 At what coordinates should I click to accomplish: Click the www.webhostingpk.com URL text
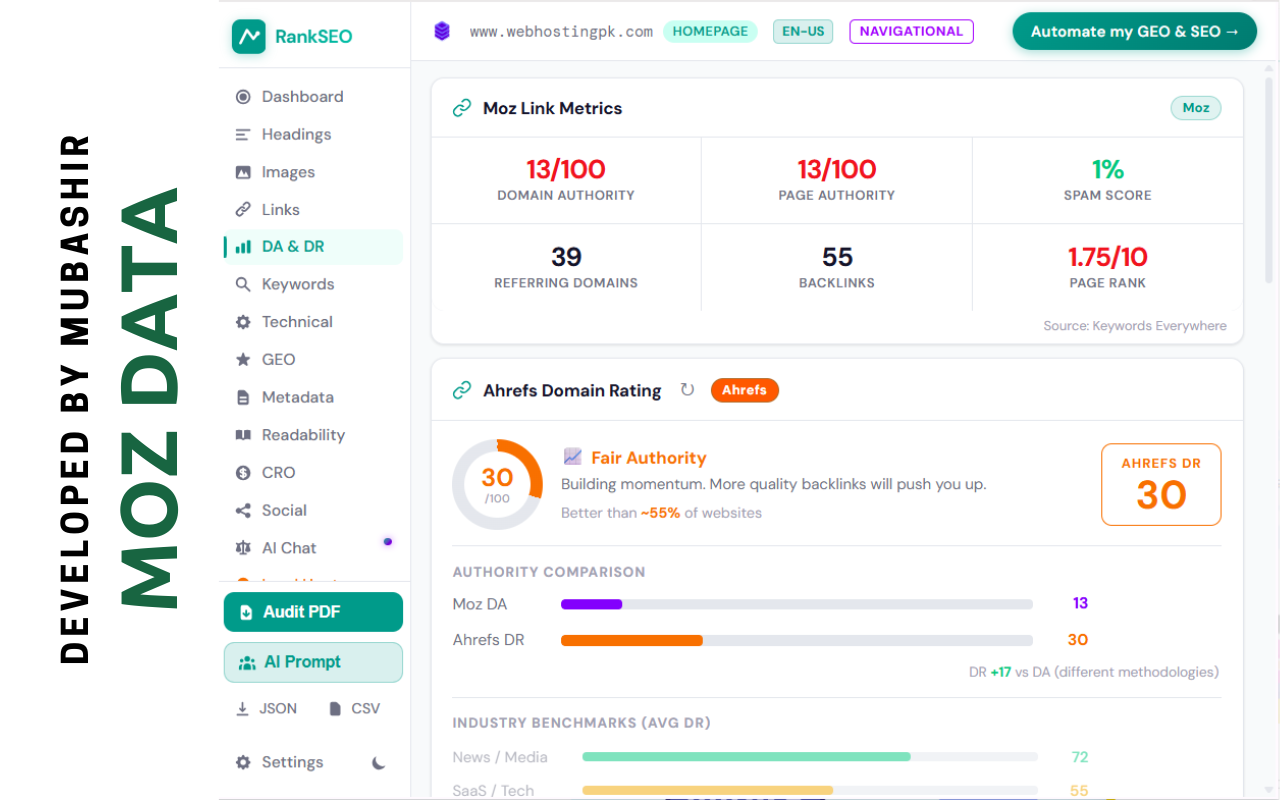click(x=561, y=32)
